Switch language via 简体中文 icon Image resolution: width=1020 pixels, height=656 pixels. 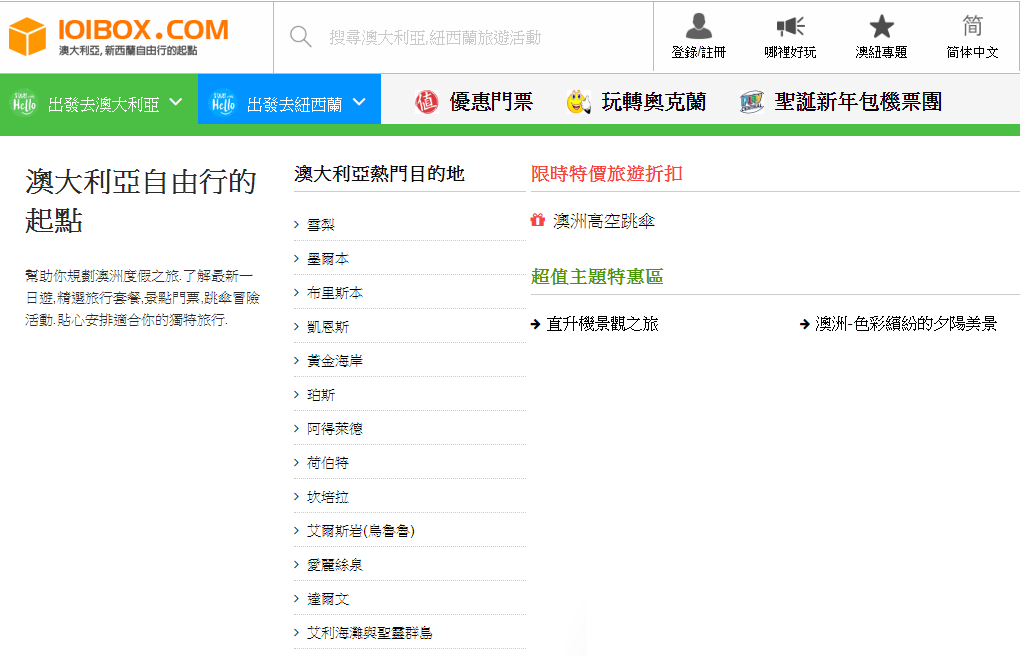pyautogui.click(x=972, y=27)
